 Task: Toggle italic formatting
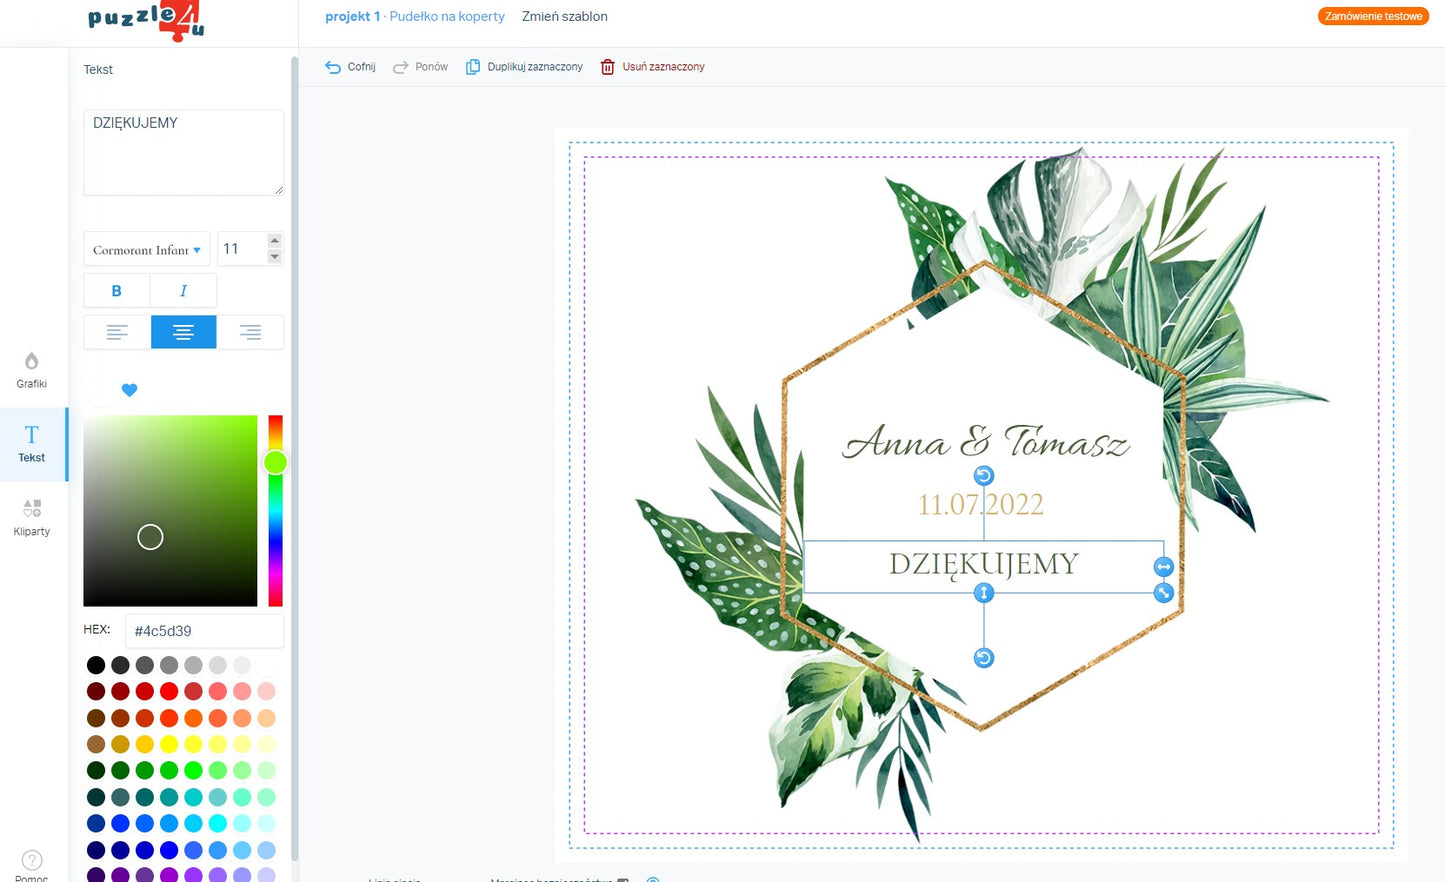183,291
